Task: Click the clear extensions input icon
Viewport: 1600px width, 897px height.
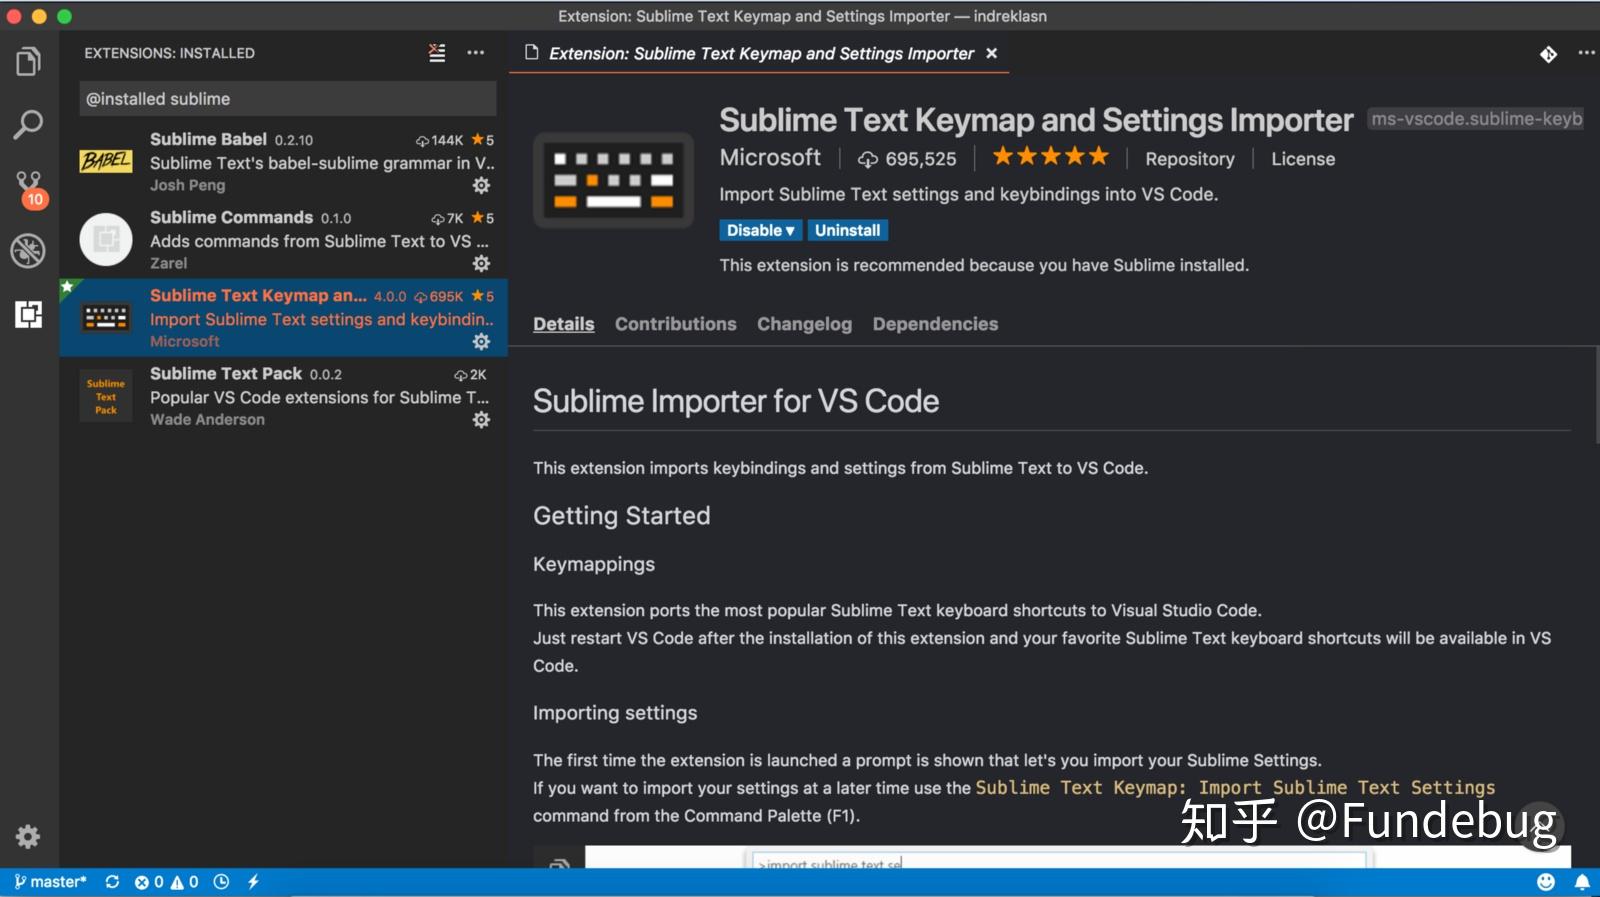Action: (x=437, y=53)
